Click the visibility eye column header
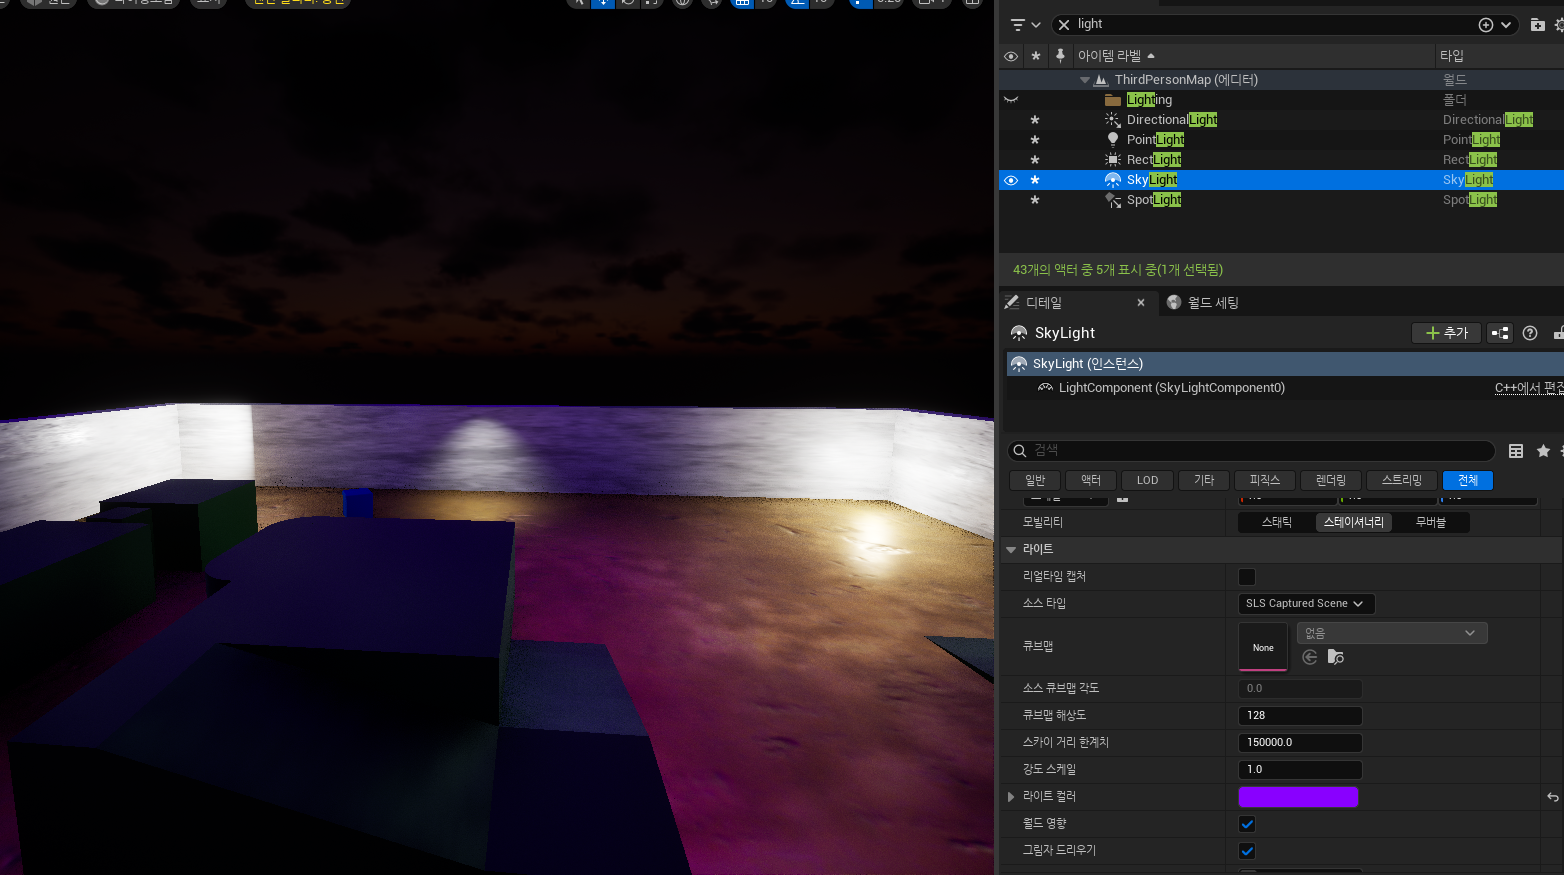This screenshot has height=875, width=1564. [1011, 56]
